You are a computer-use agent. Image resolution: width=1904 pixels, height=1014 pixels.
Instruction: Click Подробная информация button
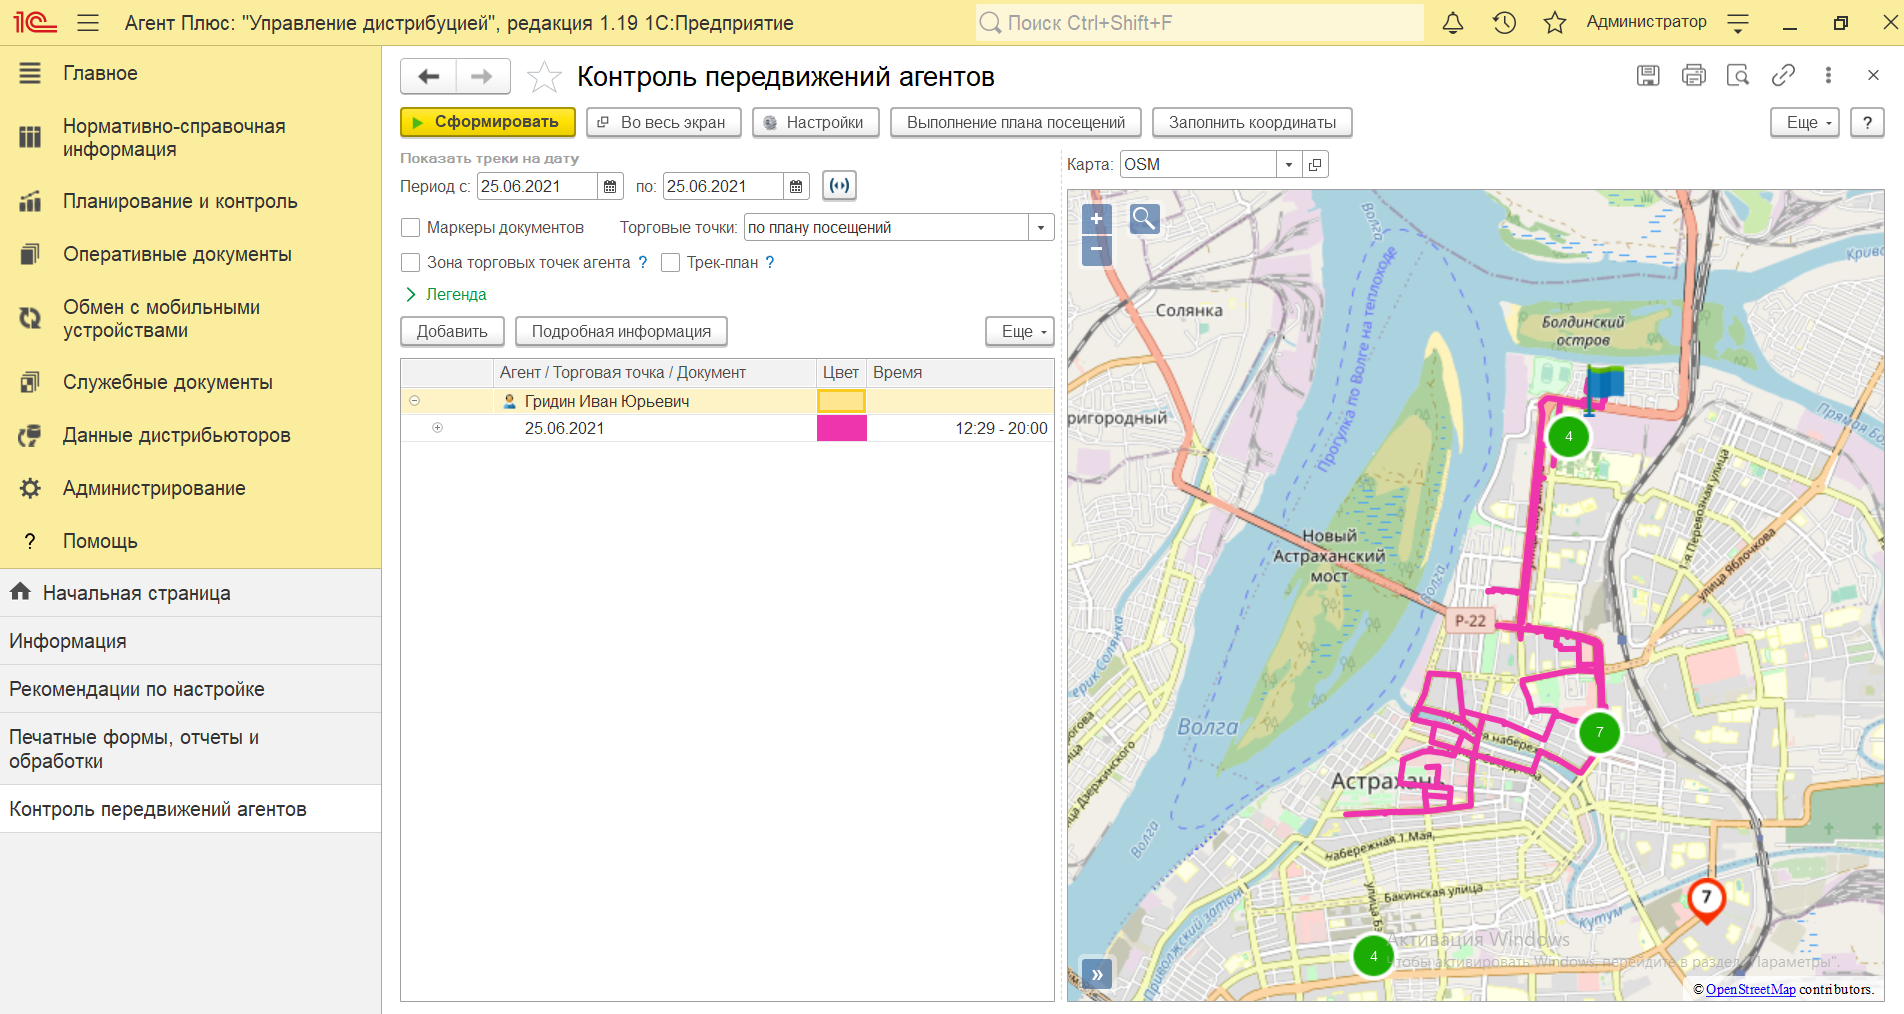tap(621, 331)
